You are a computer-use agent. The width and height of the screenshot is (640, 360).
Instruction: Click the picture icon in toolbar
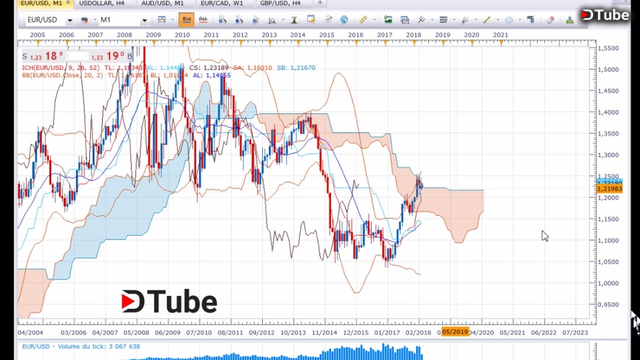(388, 19)
